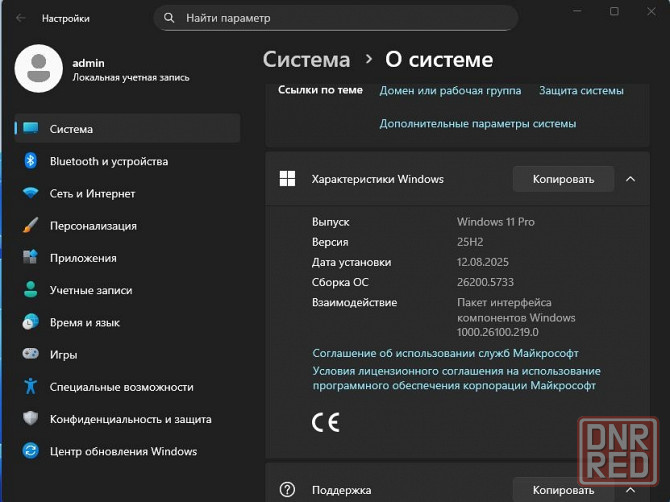
Task: Open the Система category
Action: [127, 128]
